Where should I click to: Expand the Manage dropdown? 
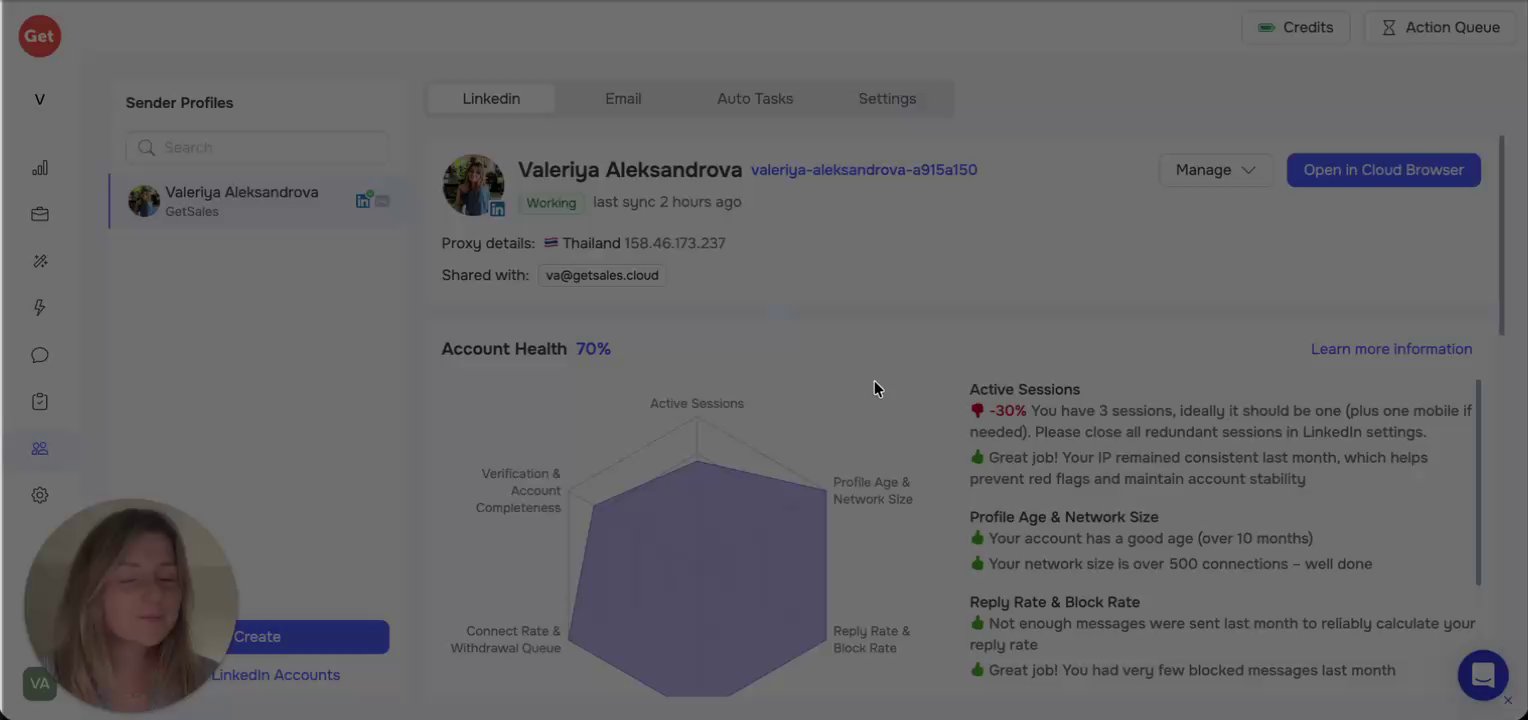tap(1215, 170)
